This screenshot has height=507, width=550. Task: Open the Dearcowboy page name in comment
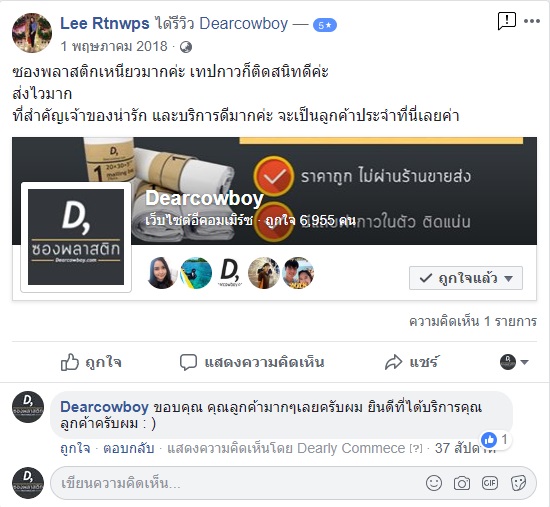click(104, 407)
